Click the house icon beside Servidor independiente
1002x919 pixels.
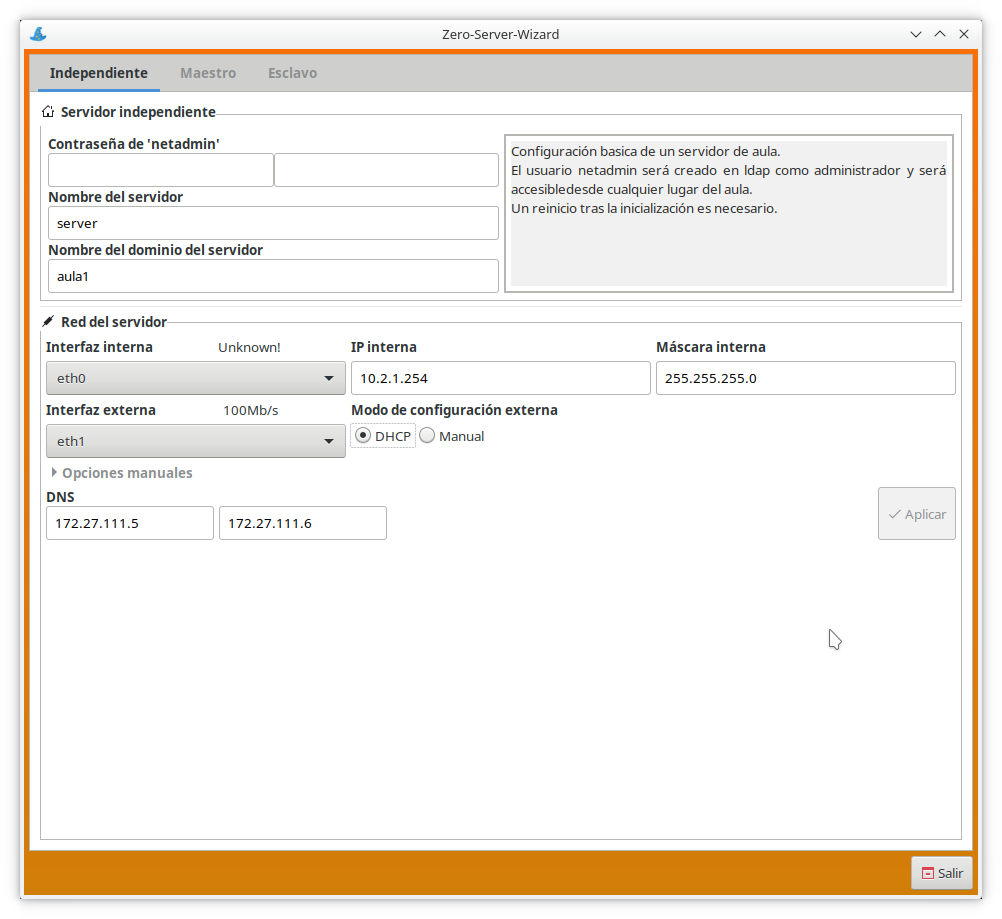[x=48, y=113]
